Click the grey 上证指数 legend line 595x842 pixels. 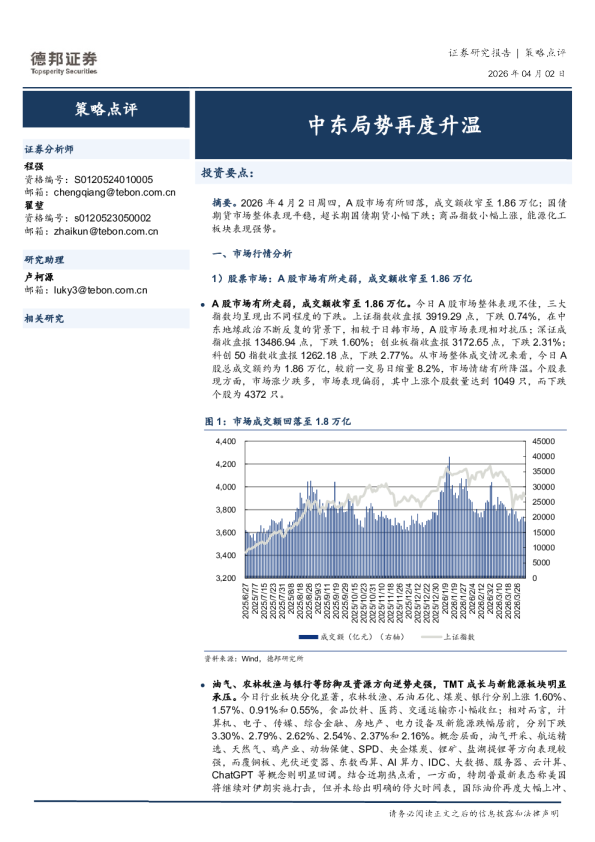click(x=431, y=637)
